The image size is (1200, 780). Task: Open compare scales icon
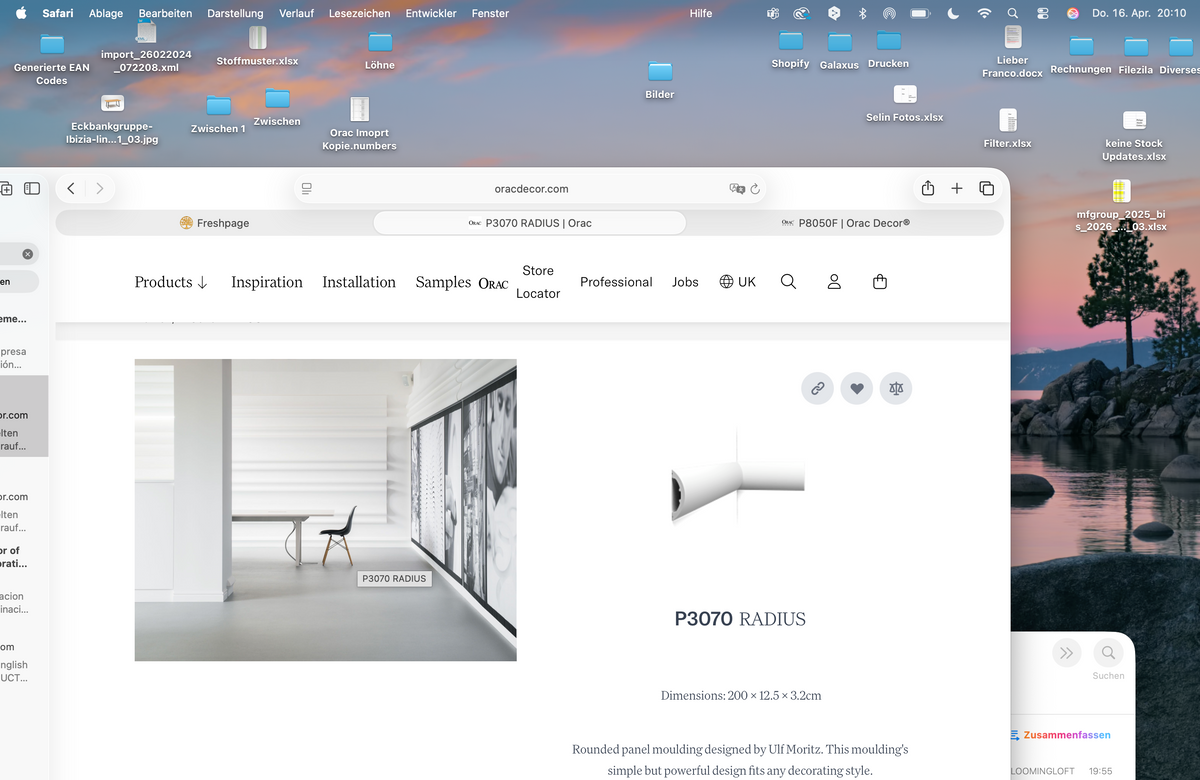(896, 388)
